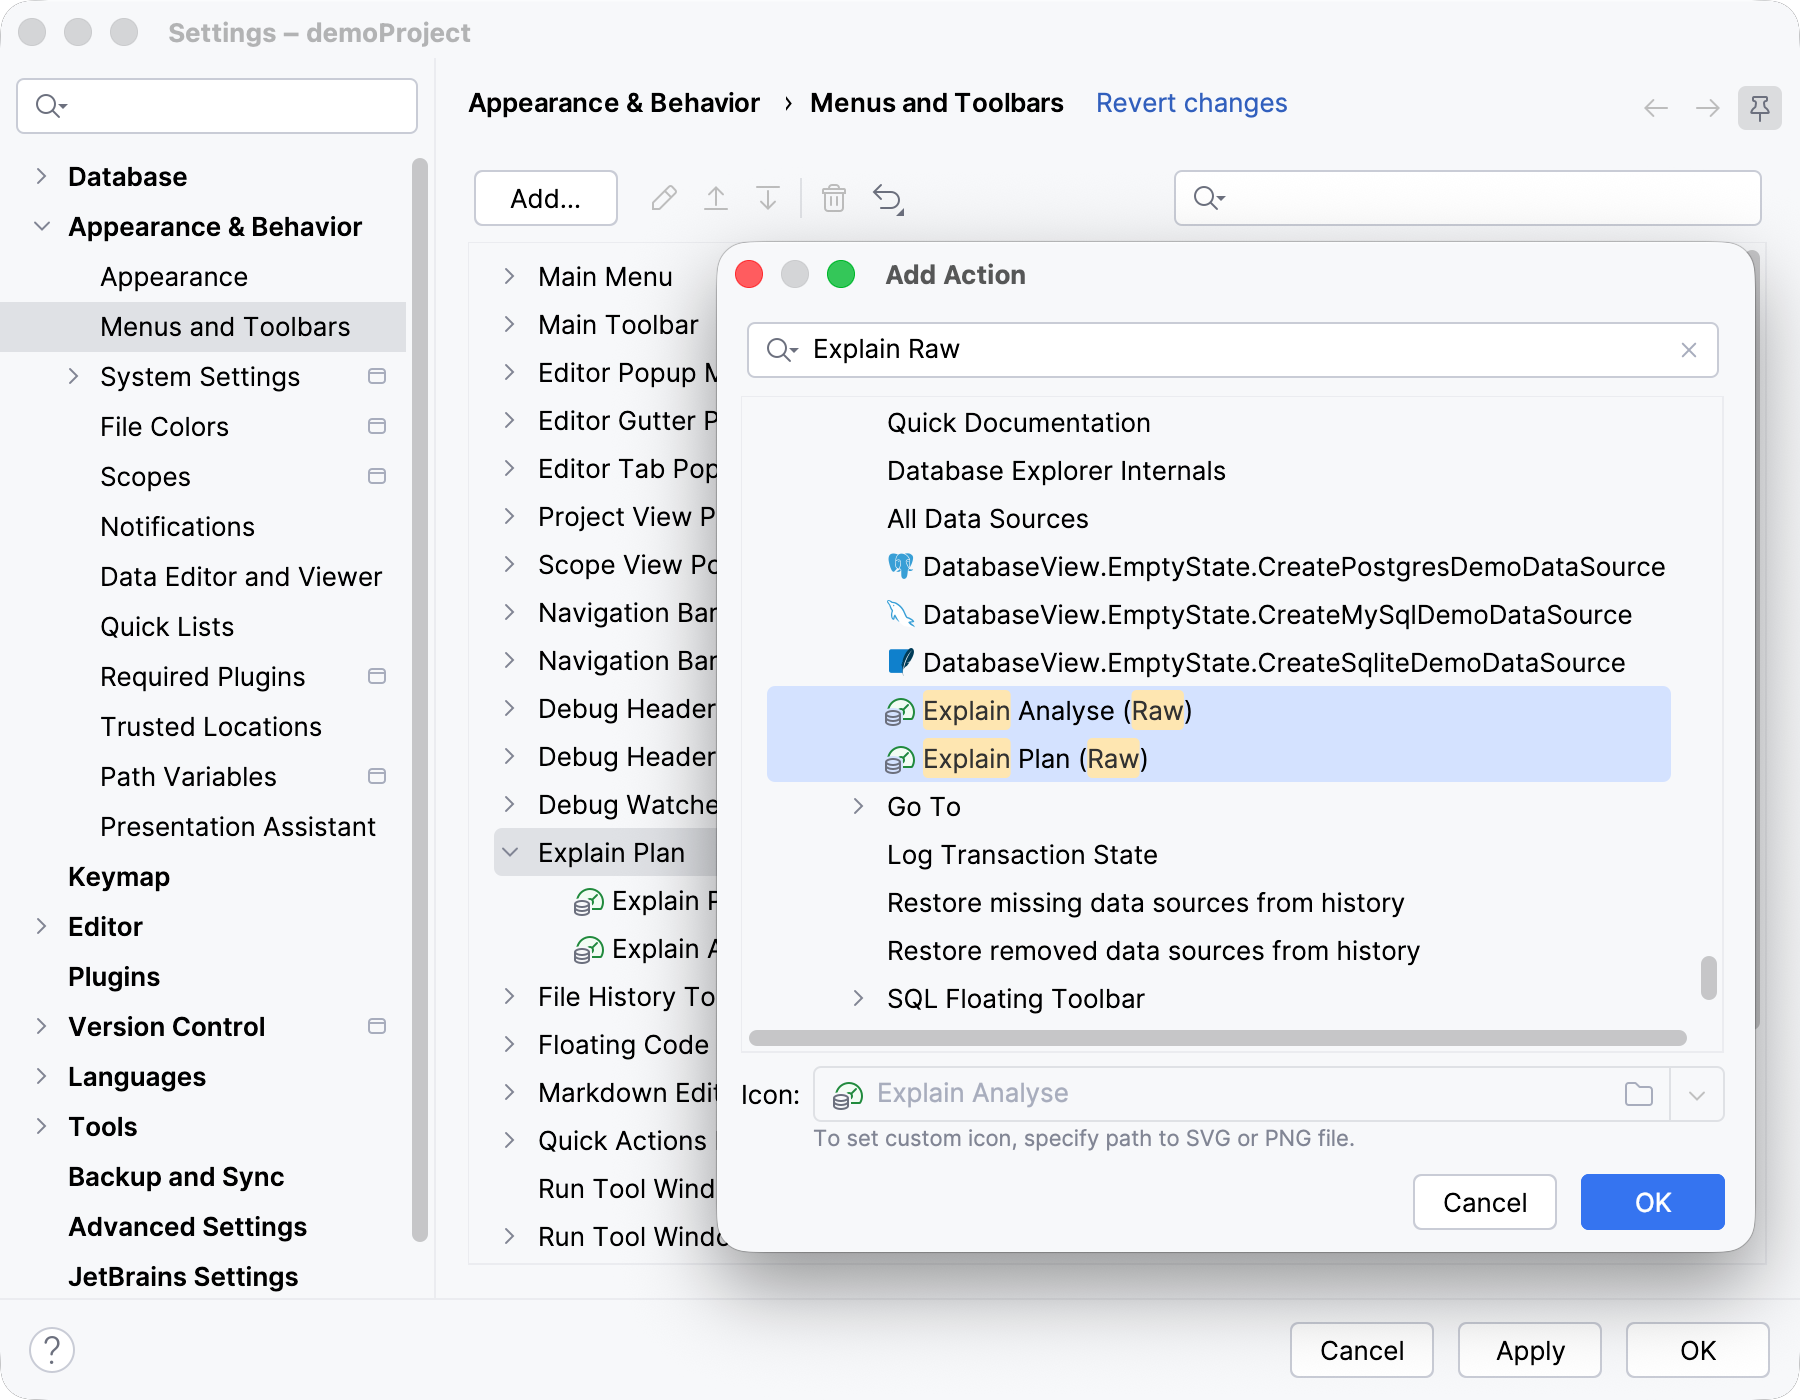Expand the Tools settings node
The height and width of the screenshot is (1400, 1800).
pyautogui.click(x=41, y=1126)
